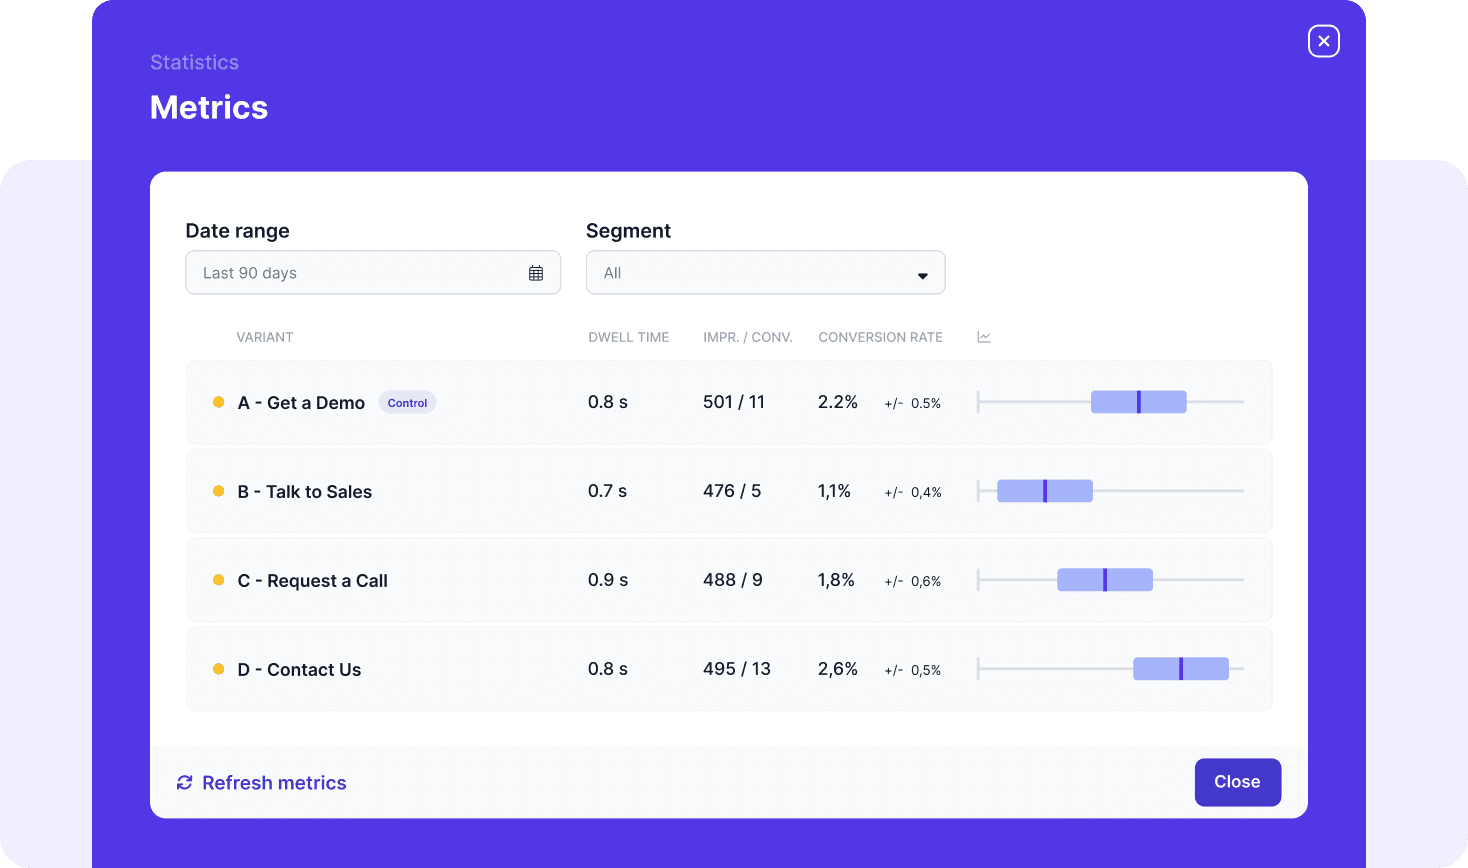Expand the Segment dropdown arrow

pyautogui.click(x=922, y=275)
